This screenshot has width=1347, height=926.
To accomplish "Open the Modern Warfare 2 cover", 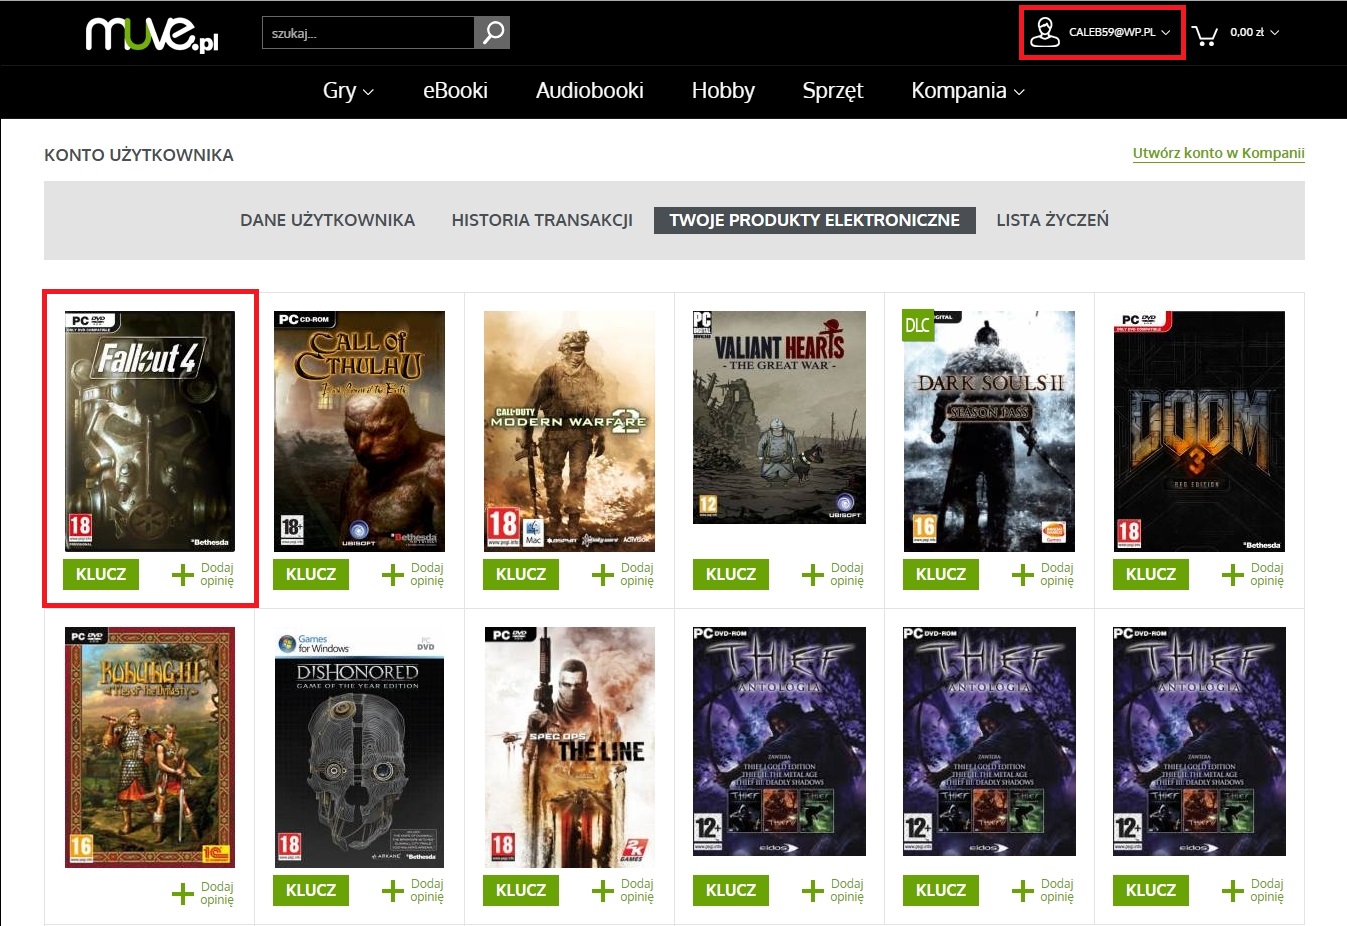I will click(x=570, y=431).
